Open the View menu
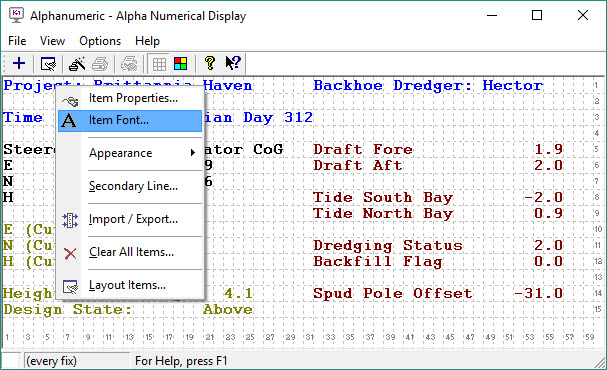The image size is (607, 370). pyautogui.click(x=52, y=41)
